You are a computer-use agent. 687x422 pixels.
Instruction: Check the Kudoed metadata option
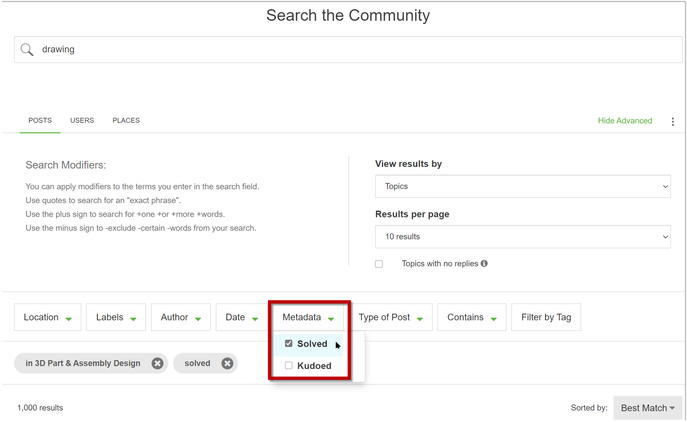pyautogui.click(x=289, y=366)
